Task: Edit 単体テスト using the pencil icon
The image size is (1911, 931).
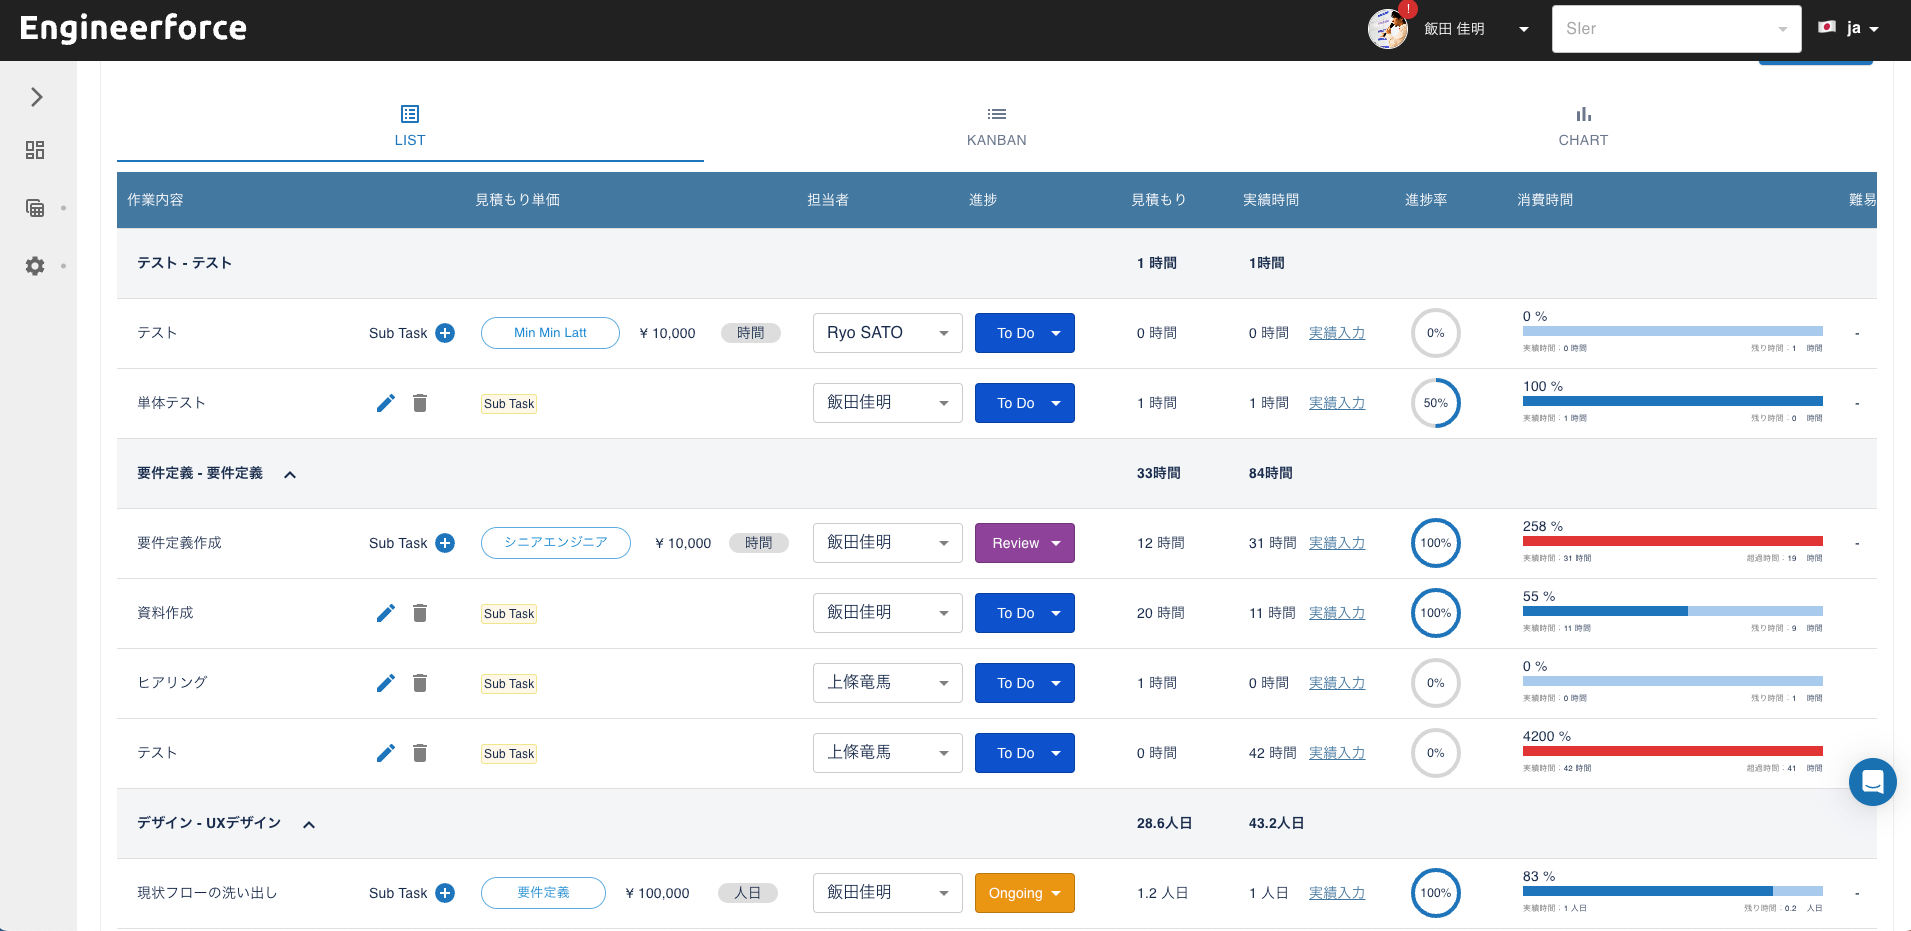Action: [x=386, y=402]
